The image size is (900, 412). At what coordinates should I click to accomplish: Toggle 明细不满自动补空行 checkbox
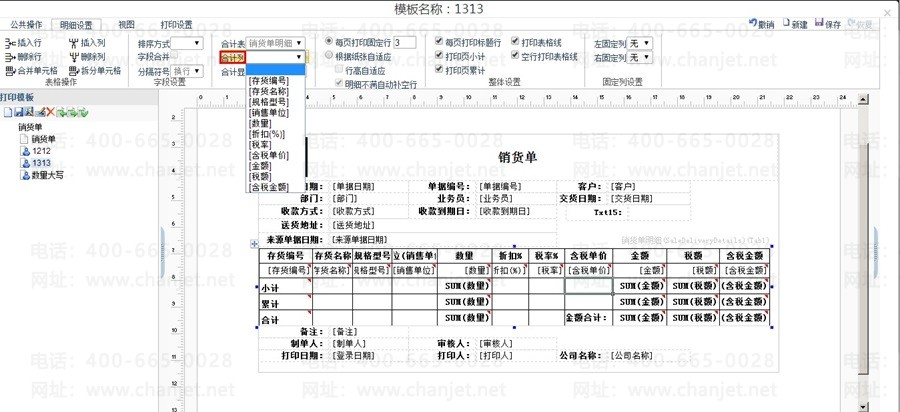tap(339, 83)
